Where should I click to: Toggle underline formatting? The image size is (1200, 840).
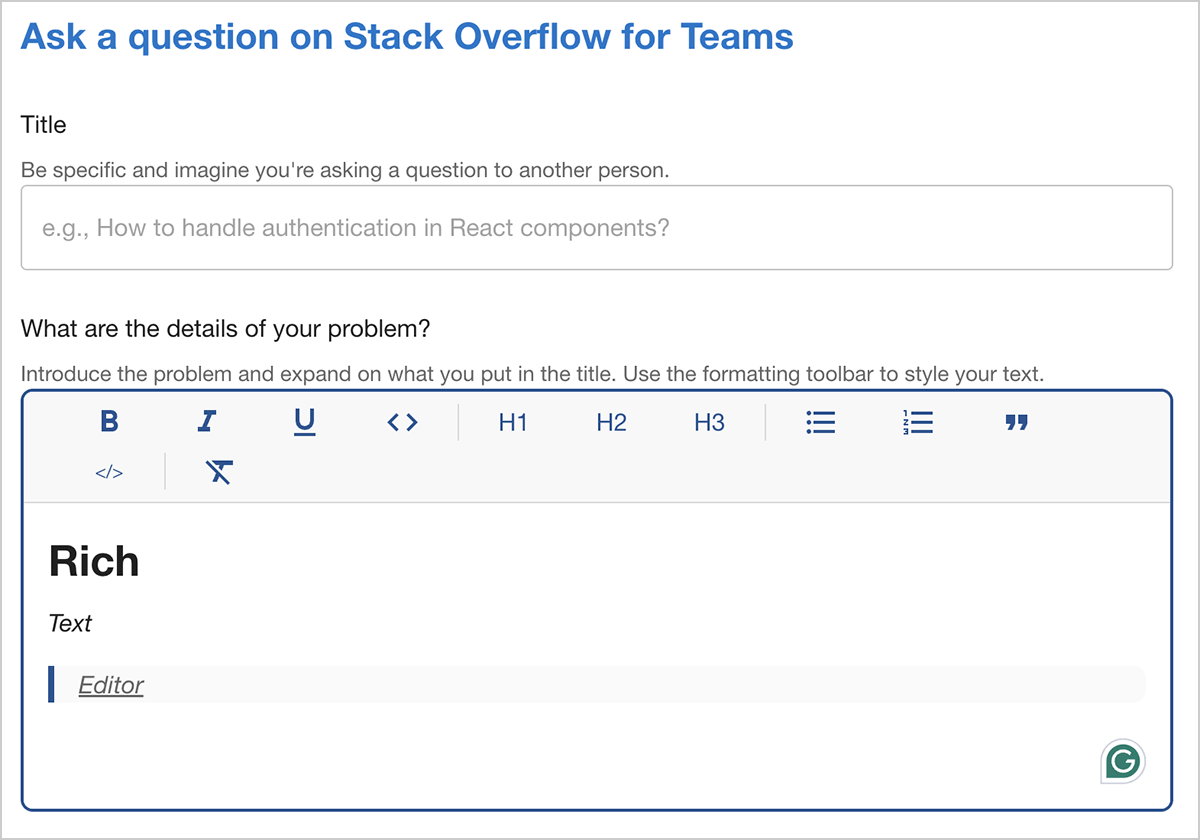304,422
